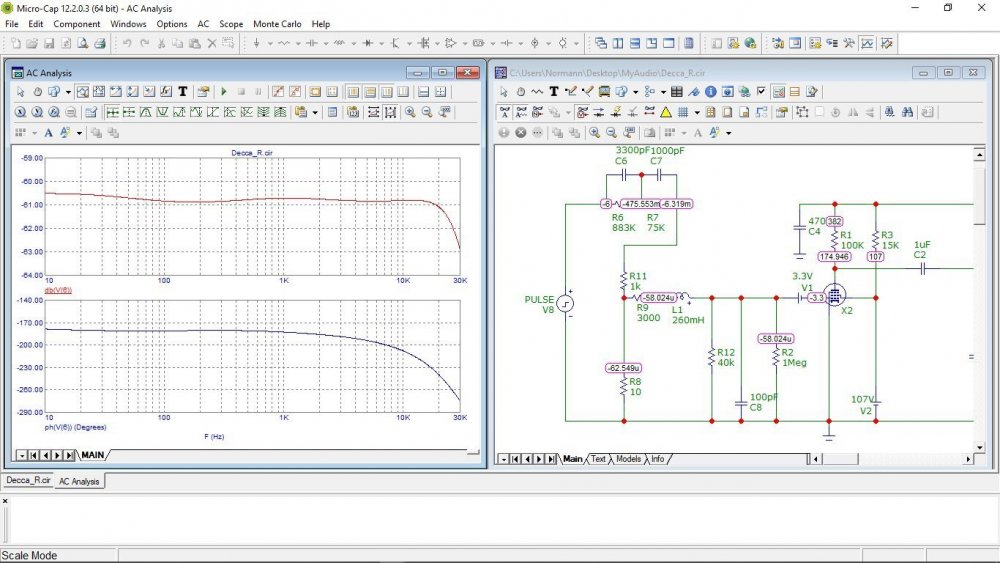
Task: Switch to the Decca_R.cir window tab
Action: 27,481
